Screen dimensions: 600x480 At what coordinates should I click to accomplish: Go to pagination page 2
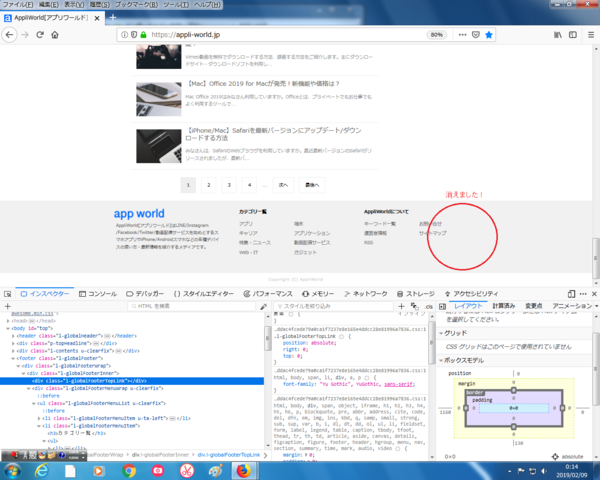[x=208, y=185]
